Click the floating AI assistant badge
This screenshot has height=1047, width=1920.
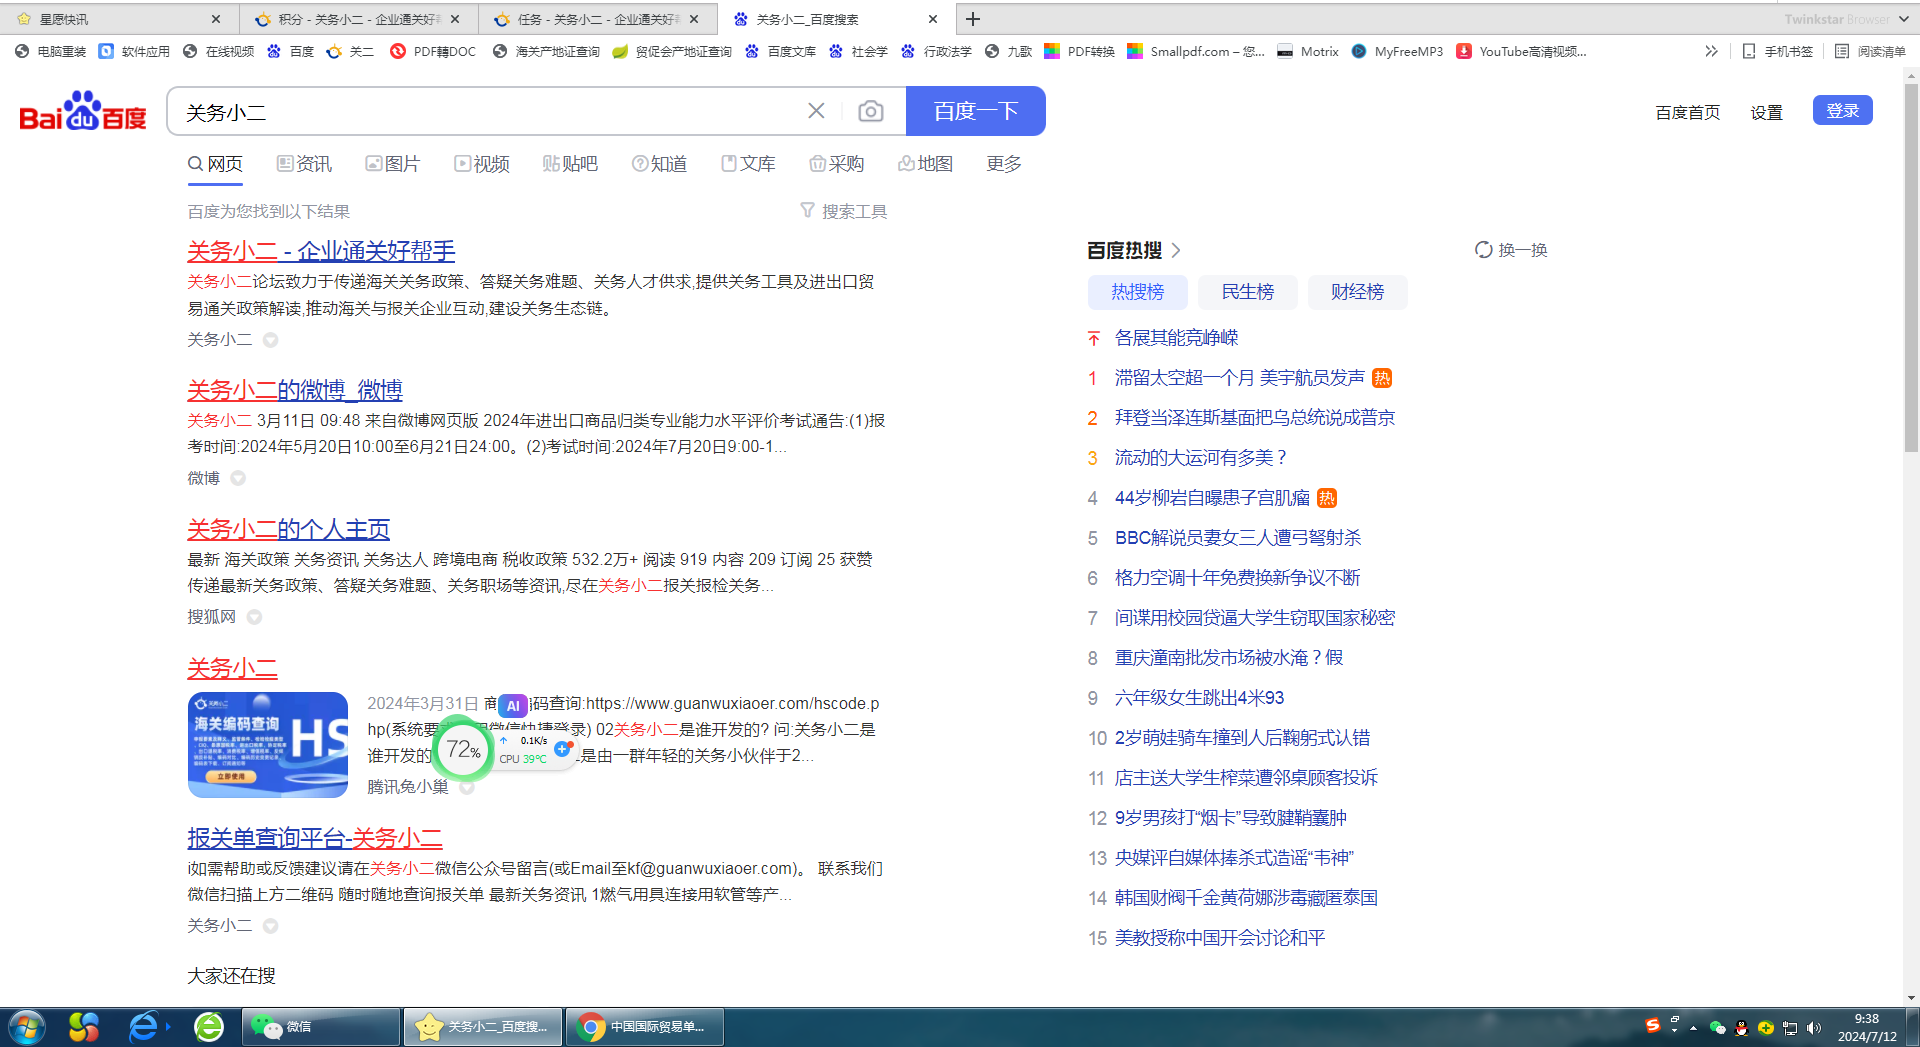point(512,705)
